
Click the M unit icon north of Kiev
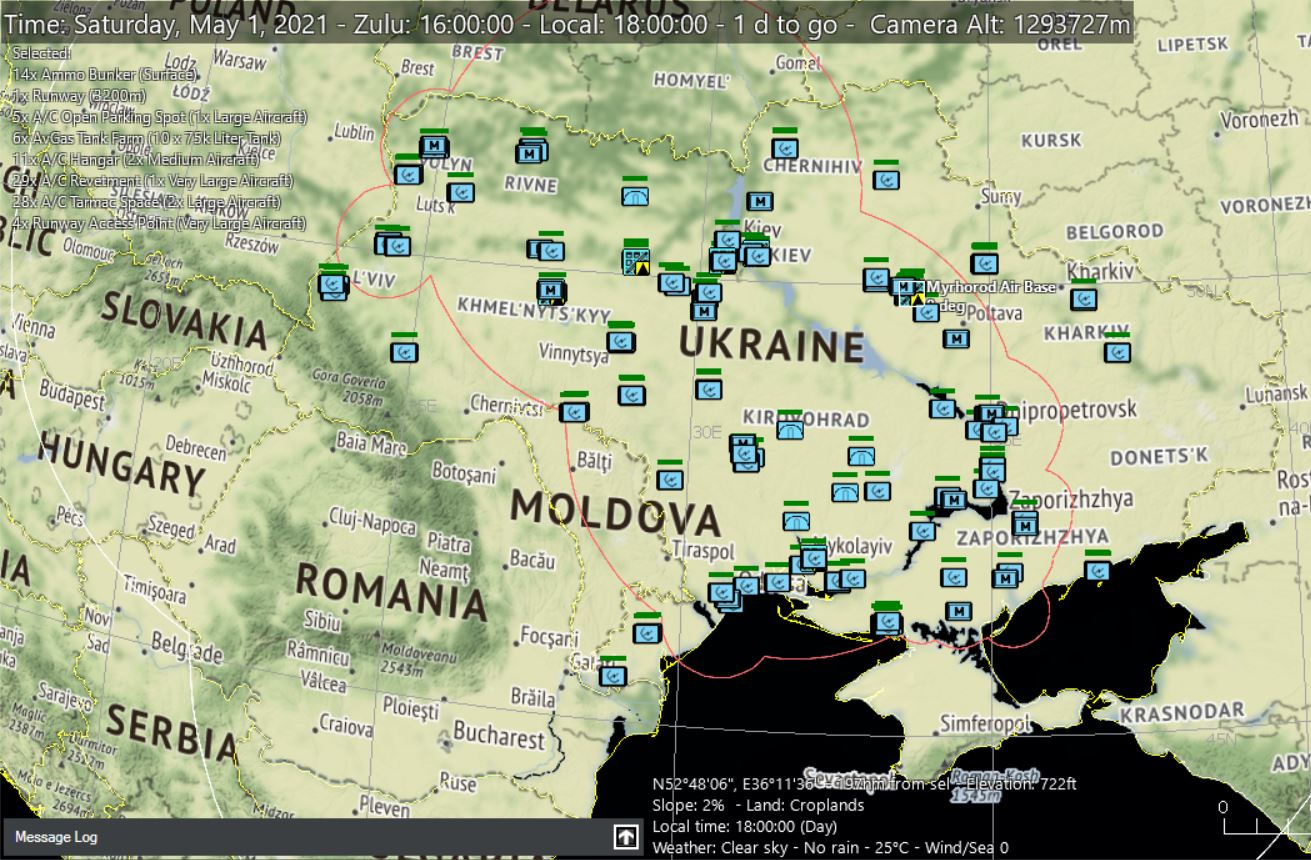(x=760, y=201)
